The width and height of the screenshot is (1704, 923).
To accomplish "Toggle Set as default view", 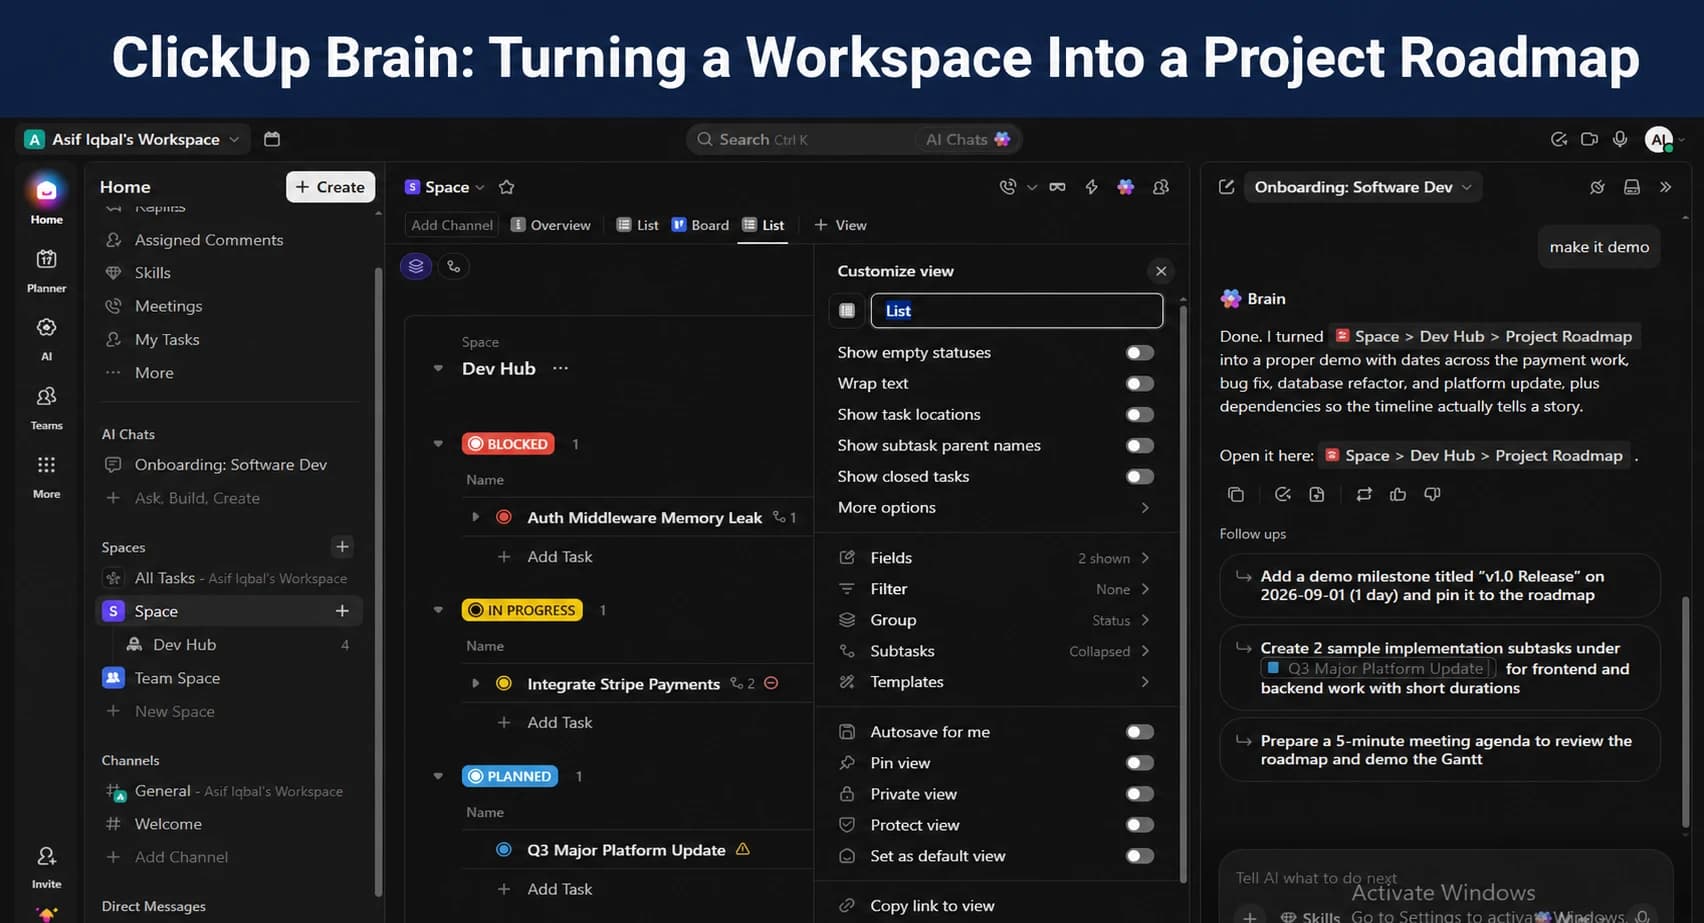I will (x=1140, y=856).
